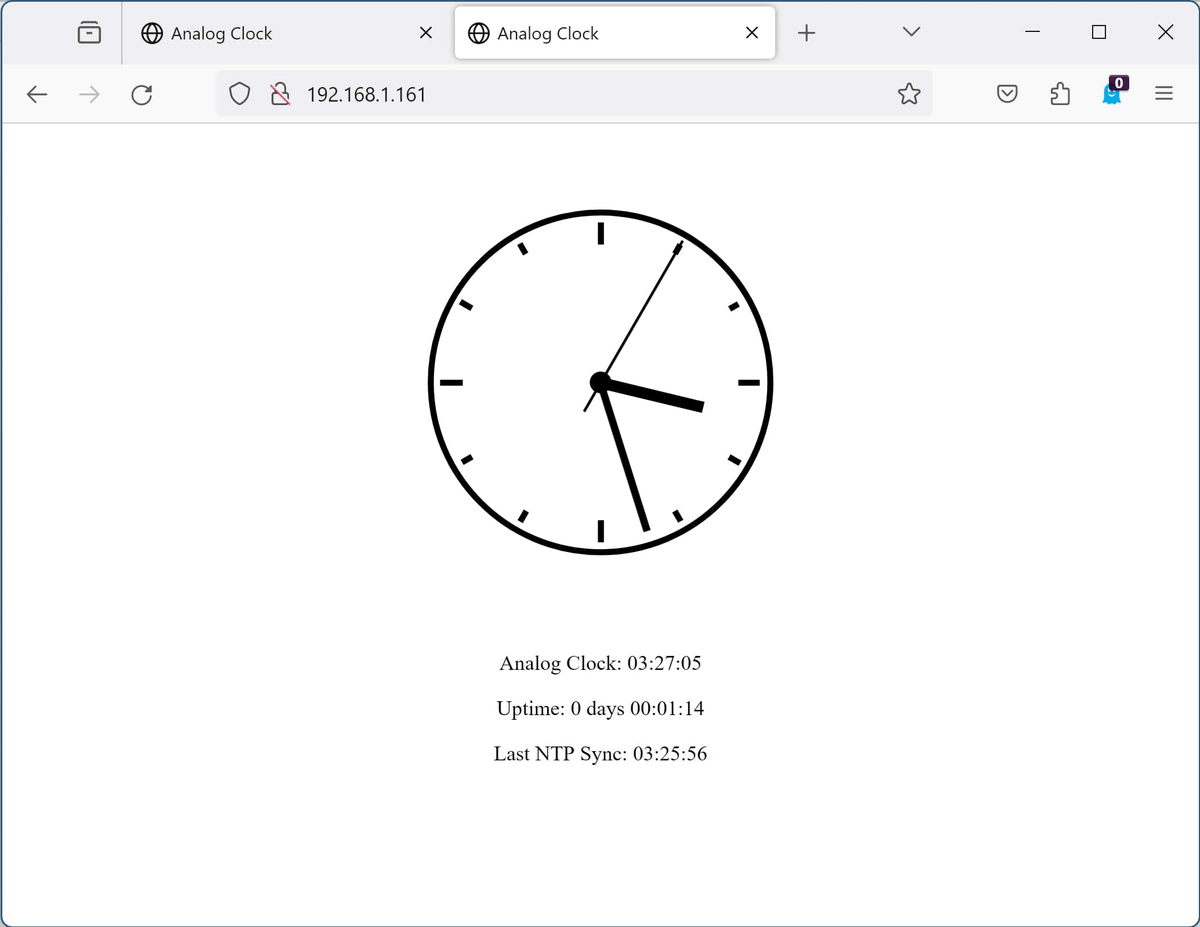The image size is (1200, 927).
Task: Click the Ghostery extension icon
Action: [x=1113, y=93]
